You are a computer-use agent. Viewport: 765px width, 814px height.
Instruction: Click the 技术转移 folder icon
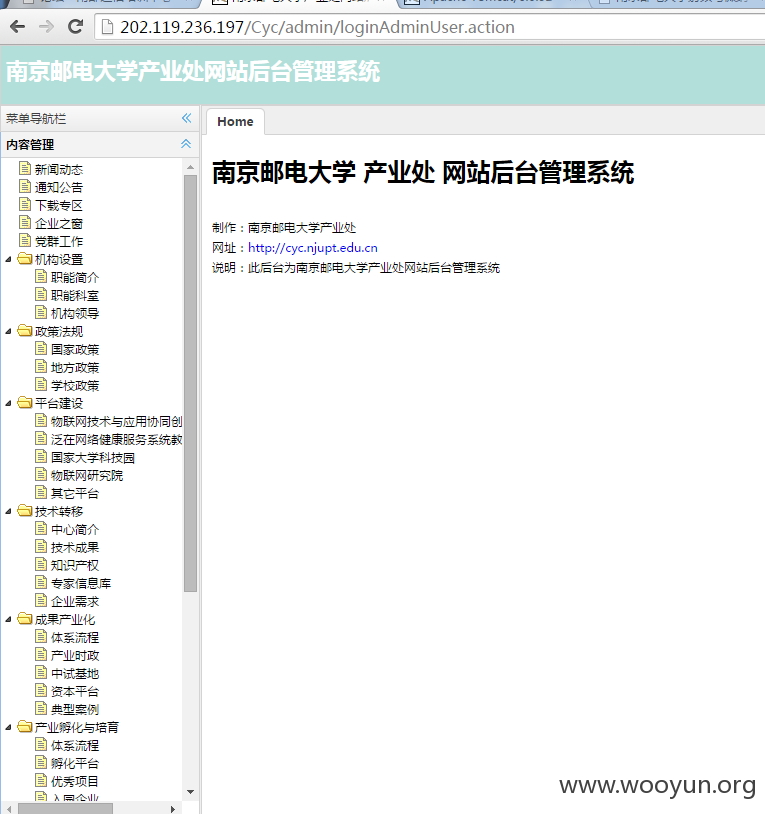24,511
